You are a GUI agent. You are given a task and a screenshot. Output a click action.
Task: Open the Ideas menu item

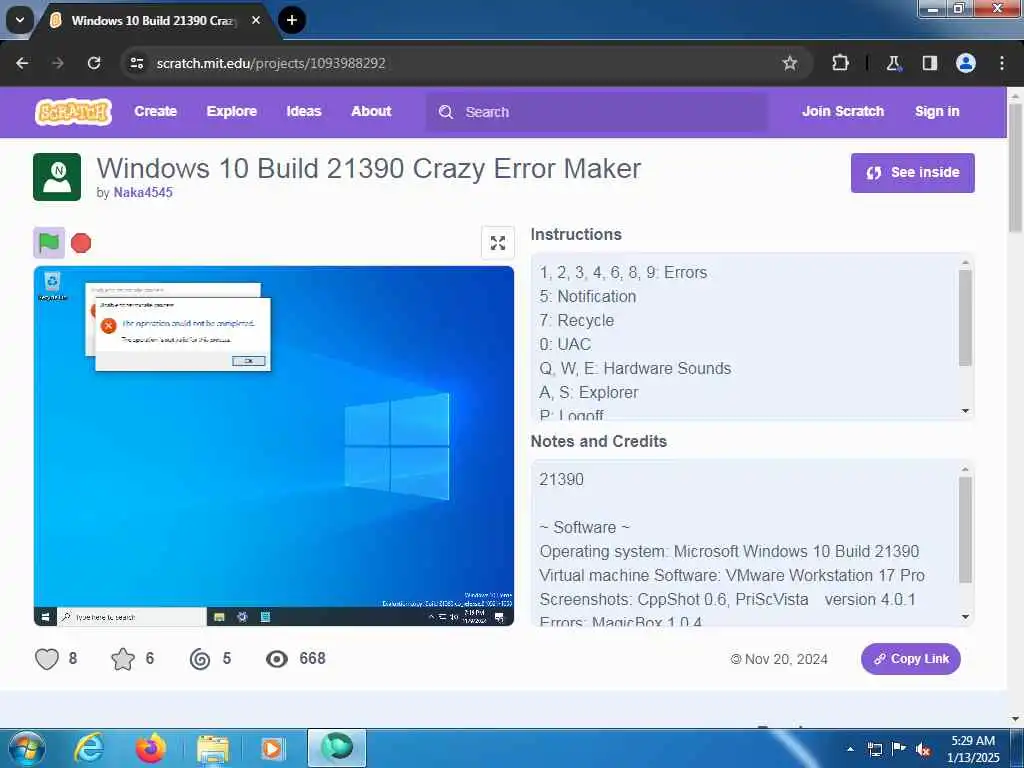point(304,112)
